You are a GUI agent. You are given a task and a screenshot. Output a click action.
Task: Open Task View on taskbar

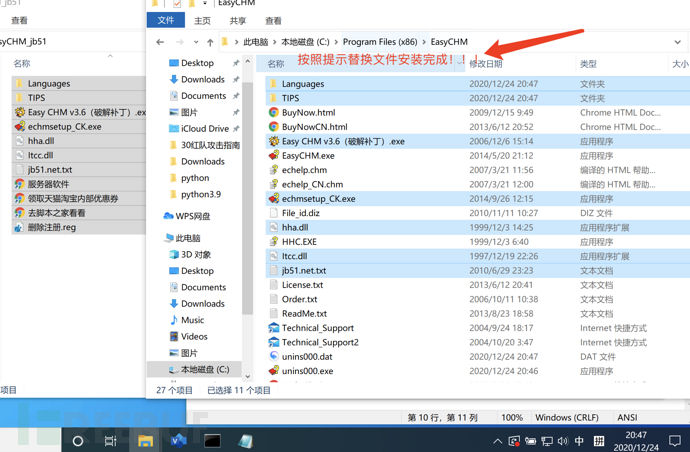click(110, 441)
